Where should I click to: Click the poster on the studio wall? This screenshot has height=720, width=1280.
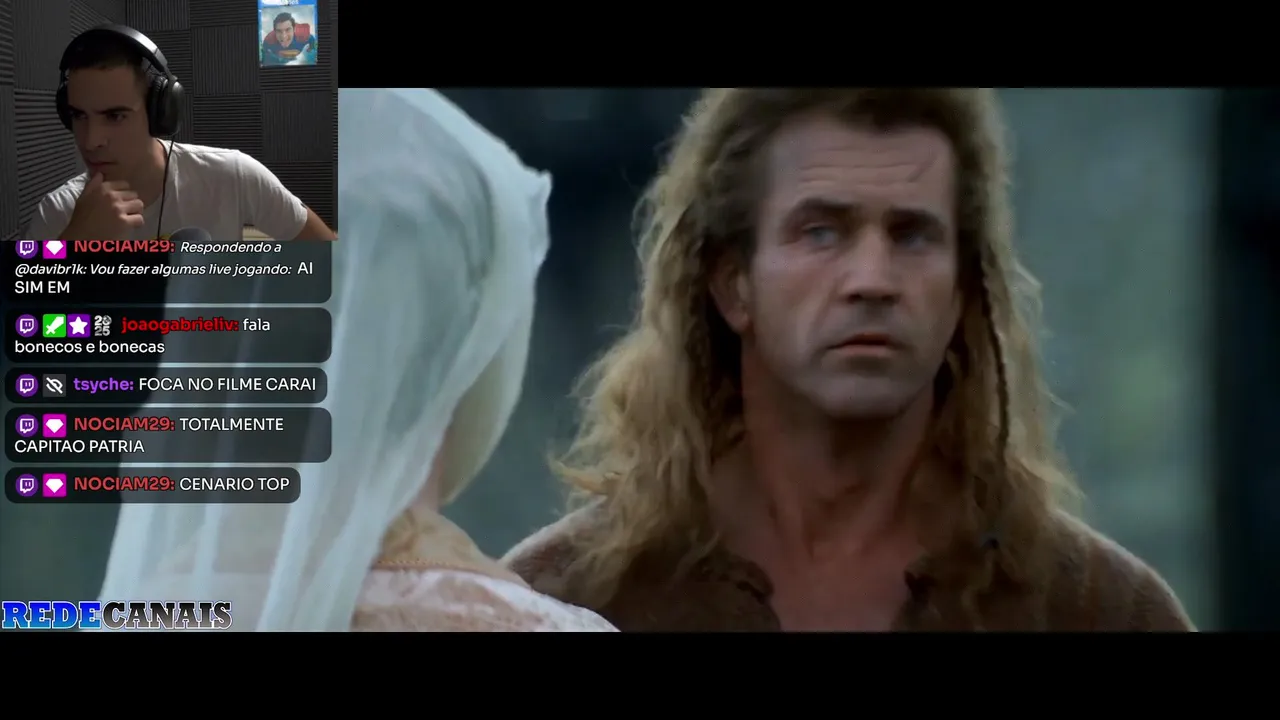coord(288,34)
